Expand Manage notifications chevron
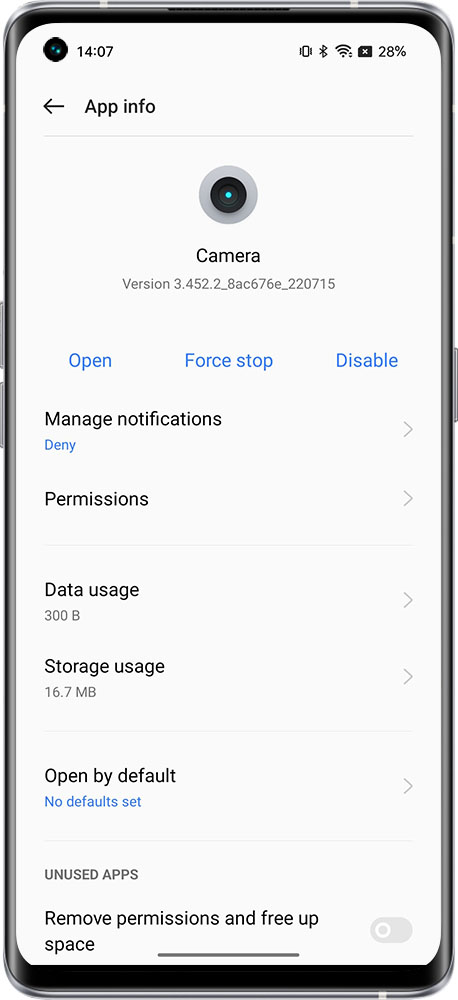Viewport: 458px width, 1000px height. [408, 430]
